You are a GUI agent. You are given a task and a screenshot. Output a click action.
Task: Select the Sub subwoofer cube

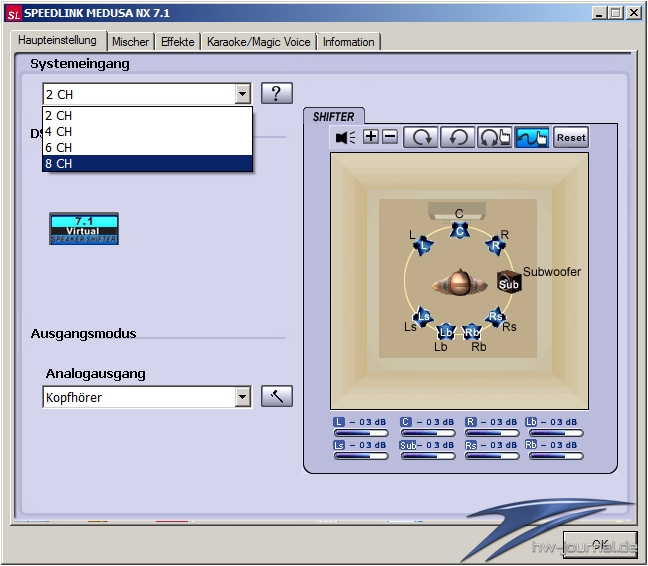[509, 282]
